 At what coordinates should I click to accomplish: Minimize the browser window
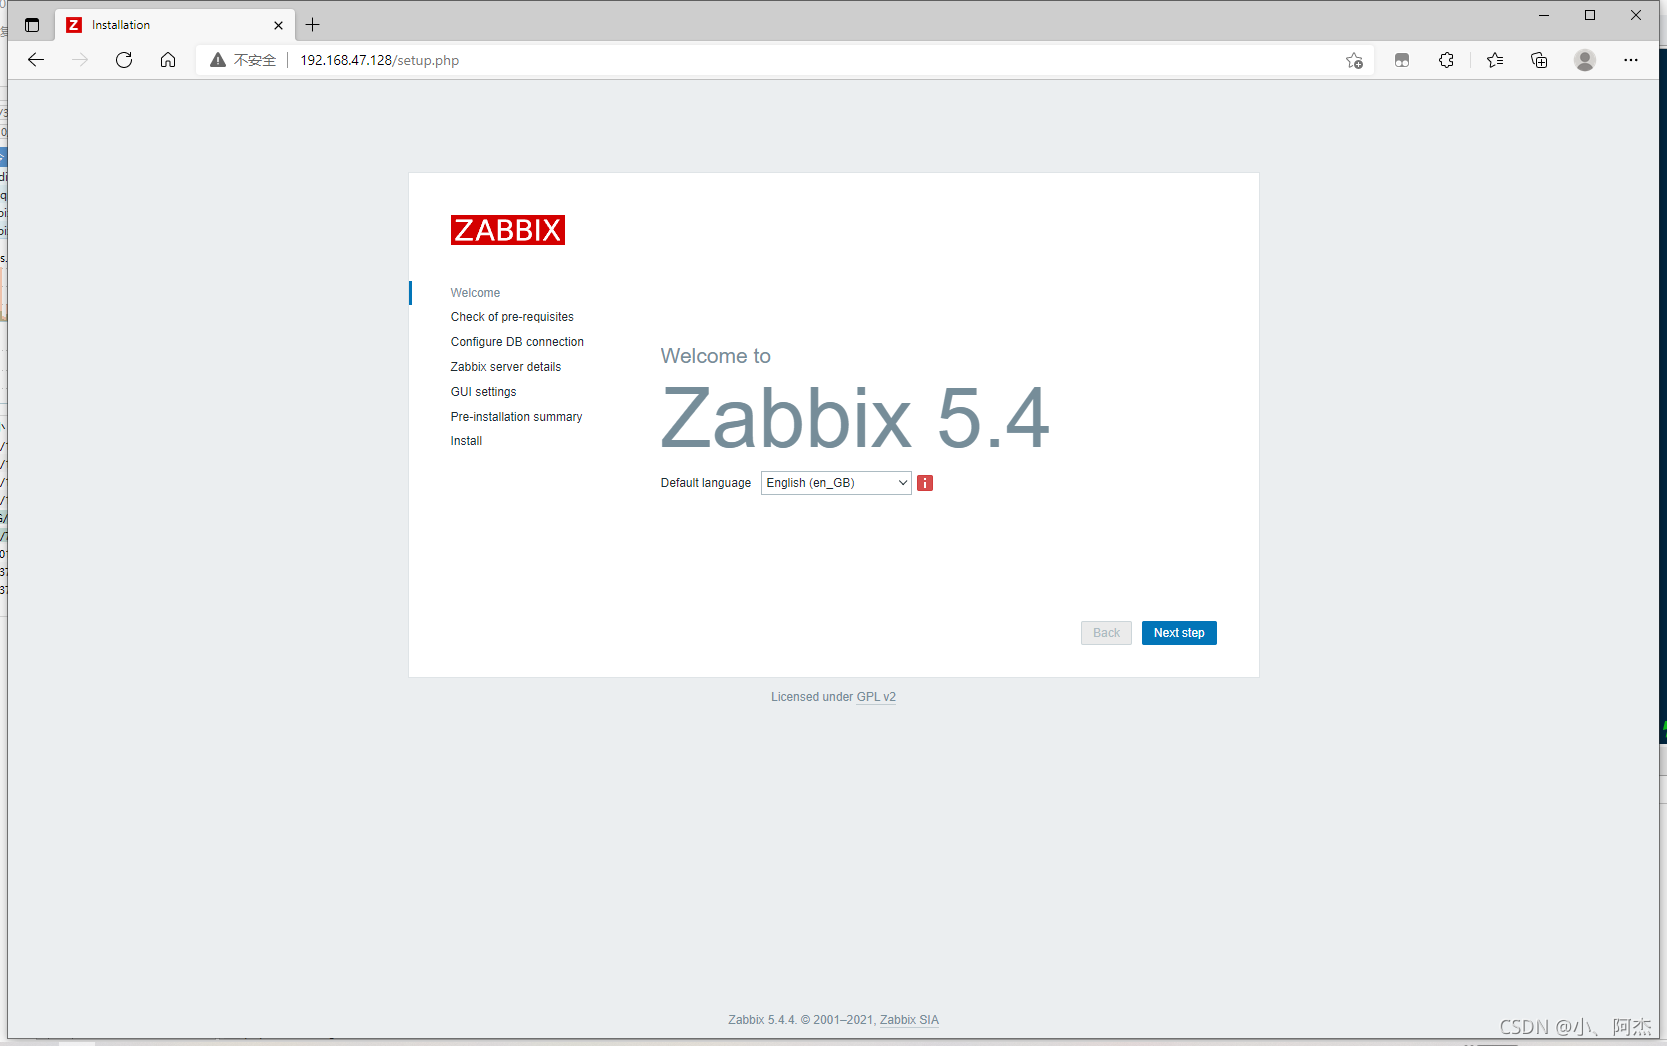(1544, 15)
